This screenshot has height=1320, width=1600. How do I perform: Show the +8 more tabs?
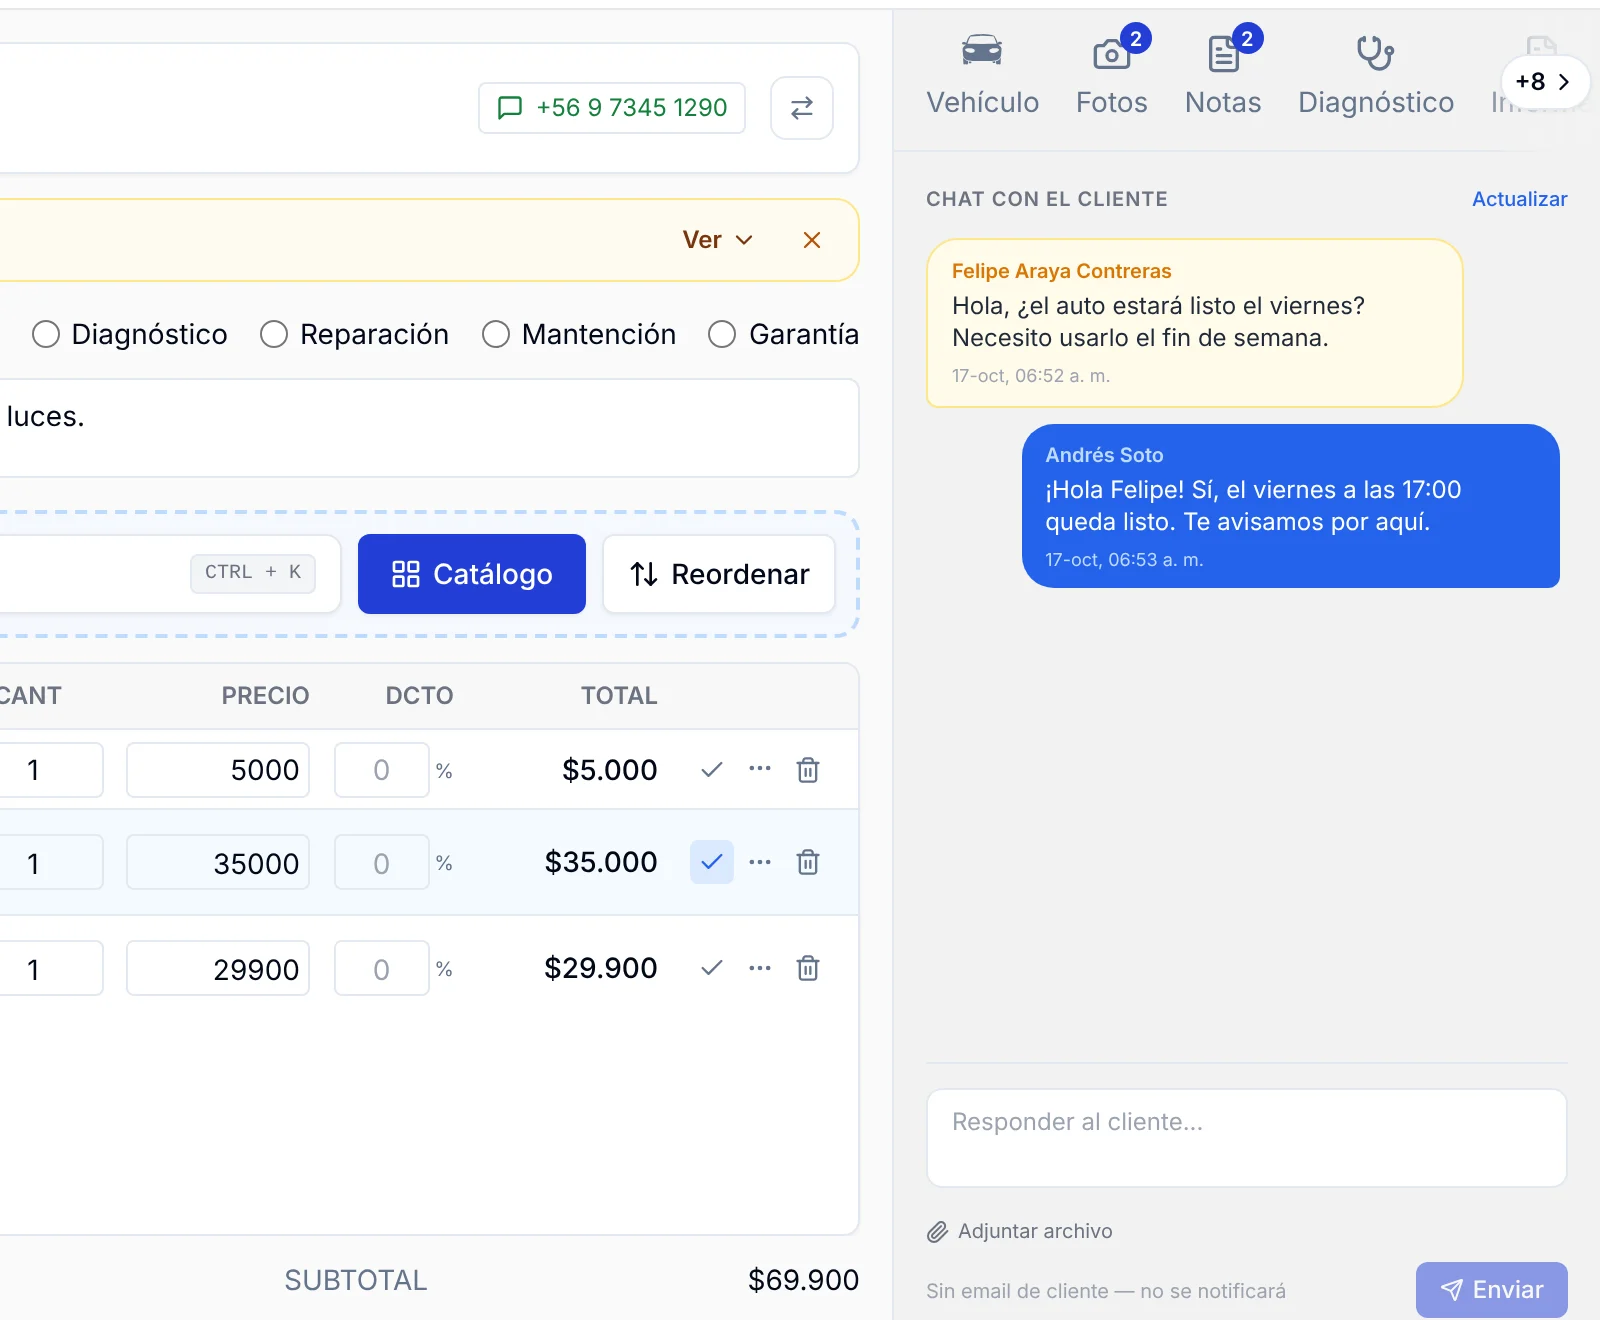point(1544,82)
